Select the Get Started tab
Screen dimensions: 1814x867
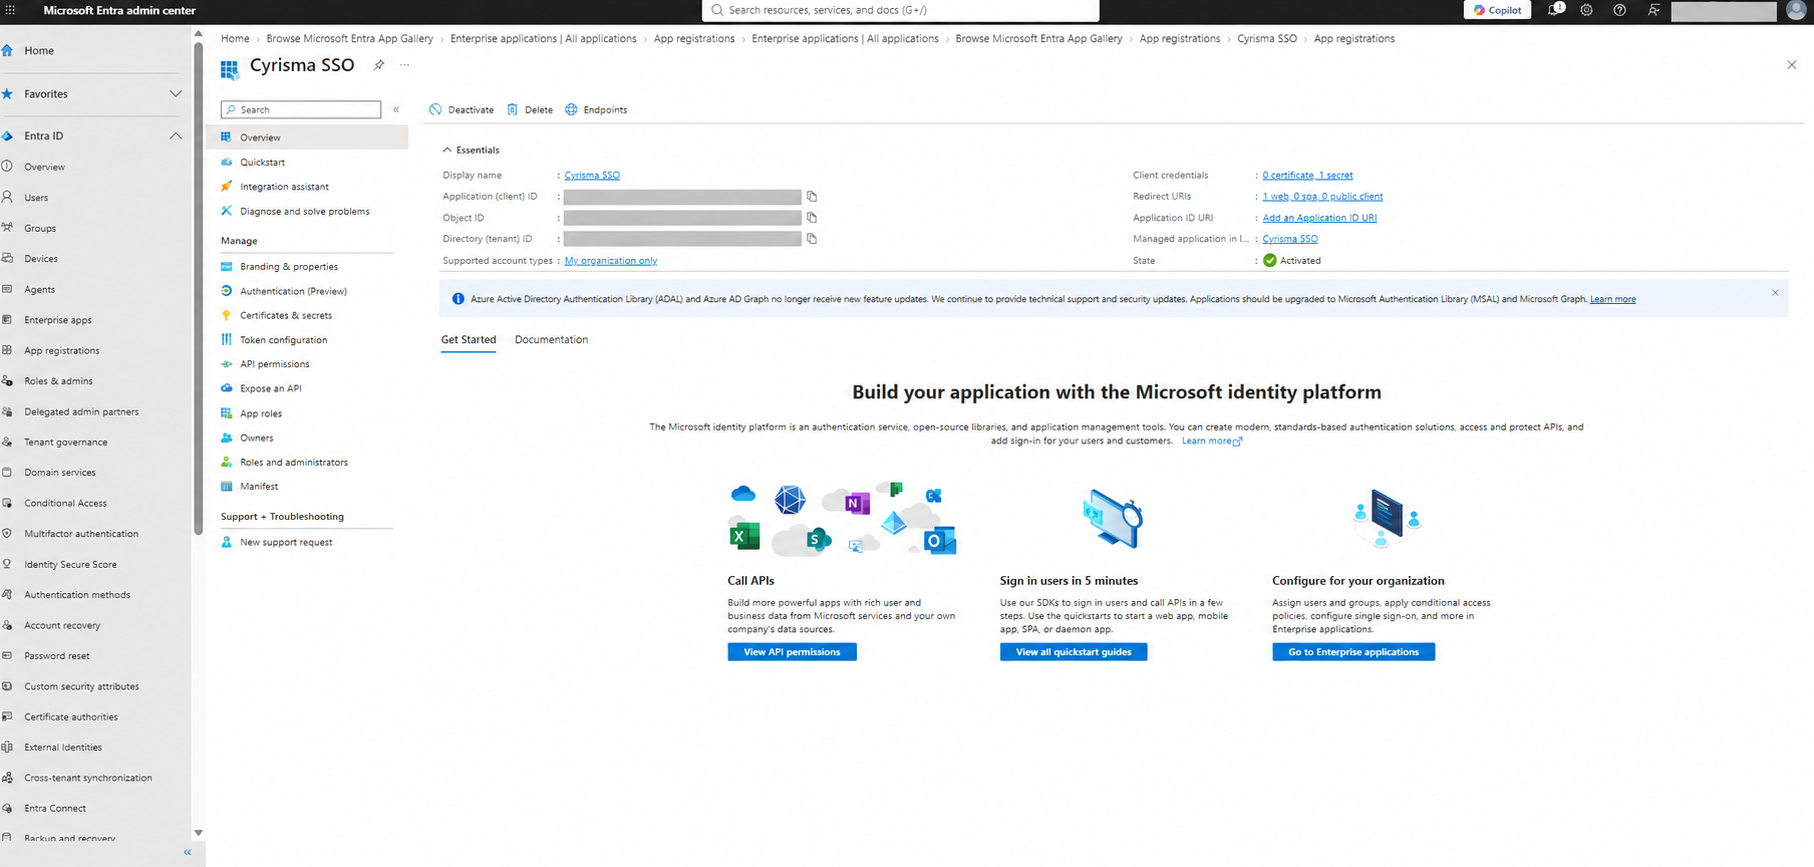click(468, 340)
